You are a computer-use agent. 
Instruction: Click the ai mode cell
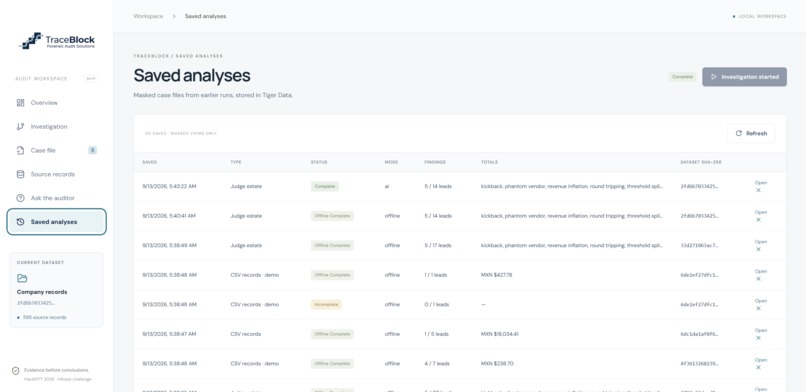coord(387,186)
